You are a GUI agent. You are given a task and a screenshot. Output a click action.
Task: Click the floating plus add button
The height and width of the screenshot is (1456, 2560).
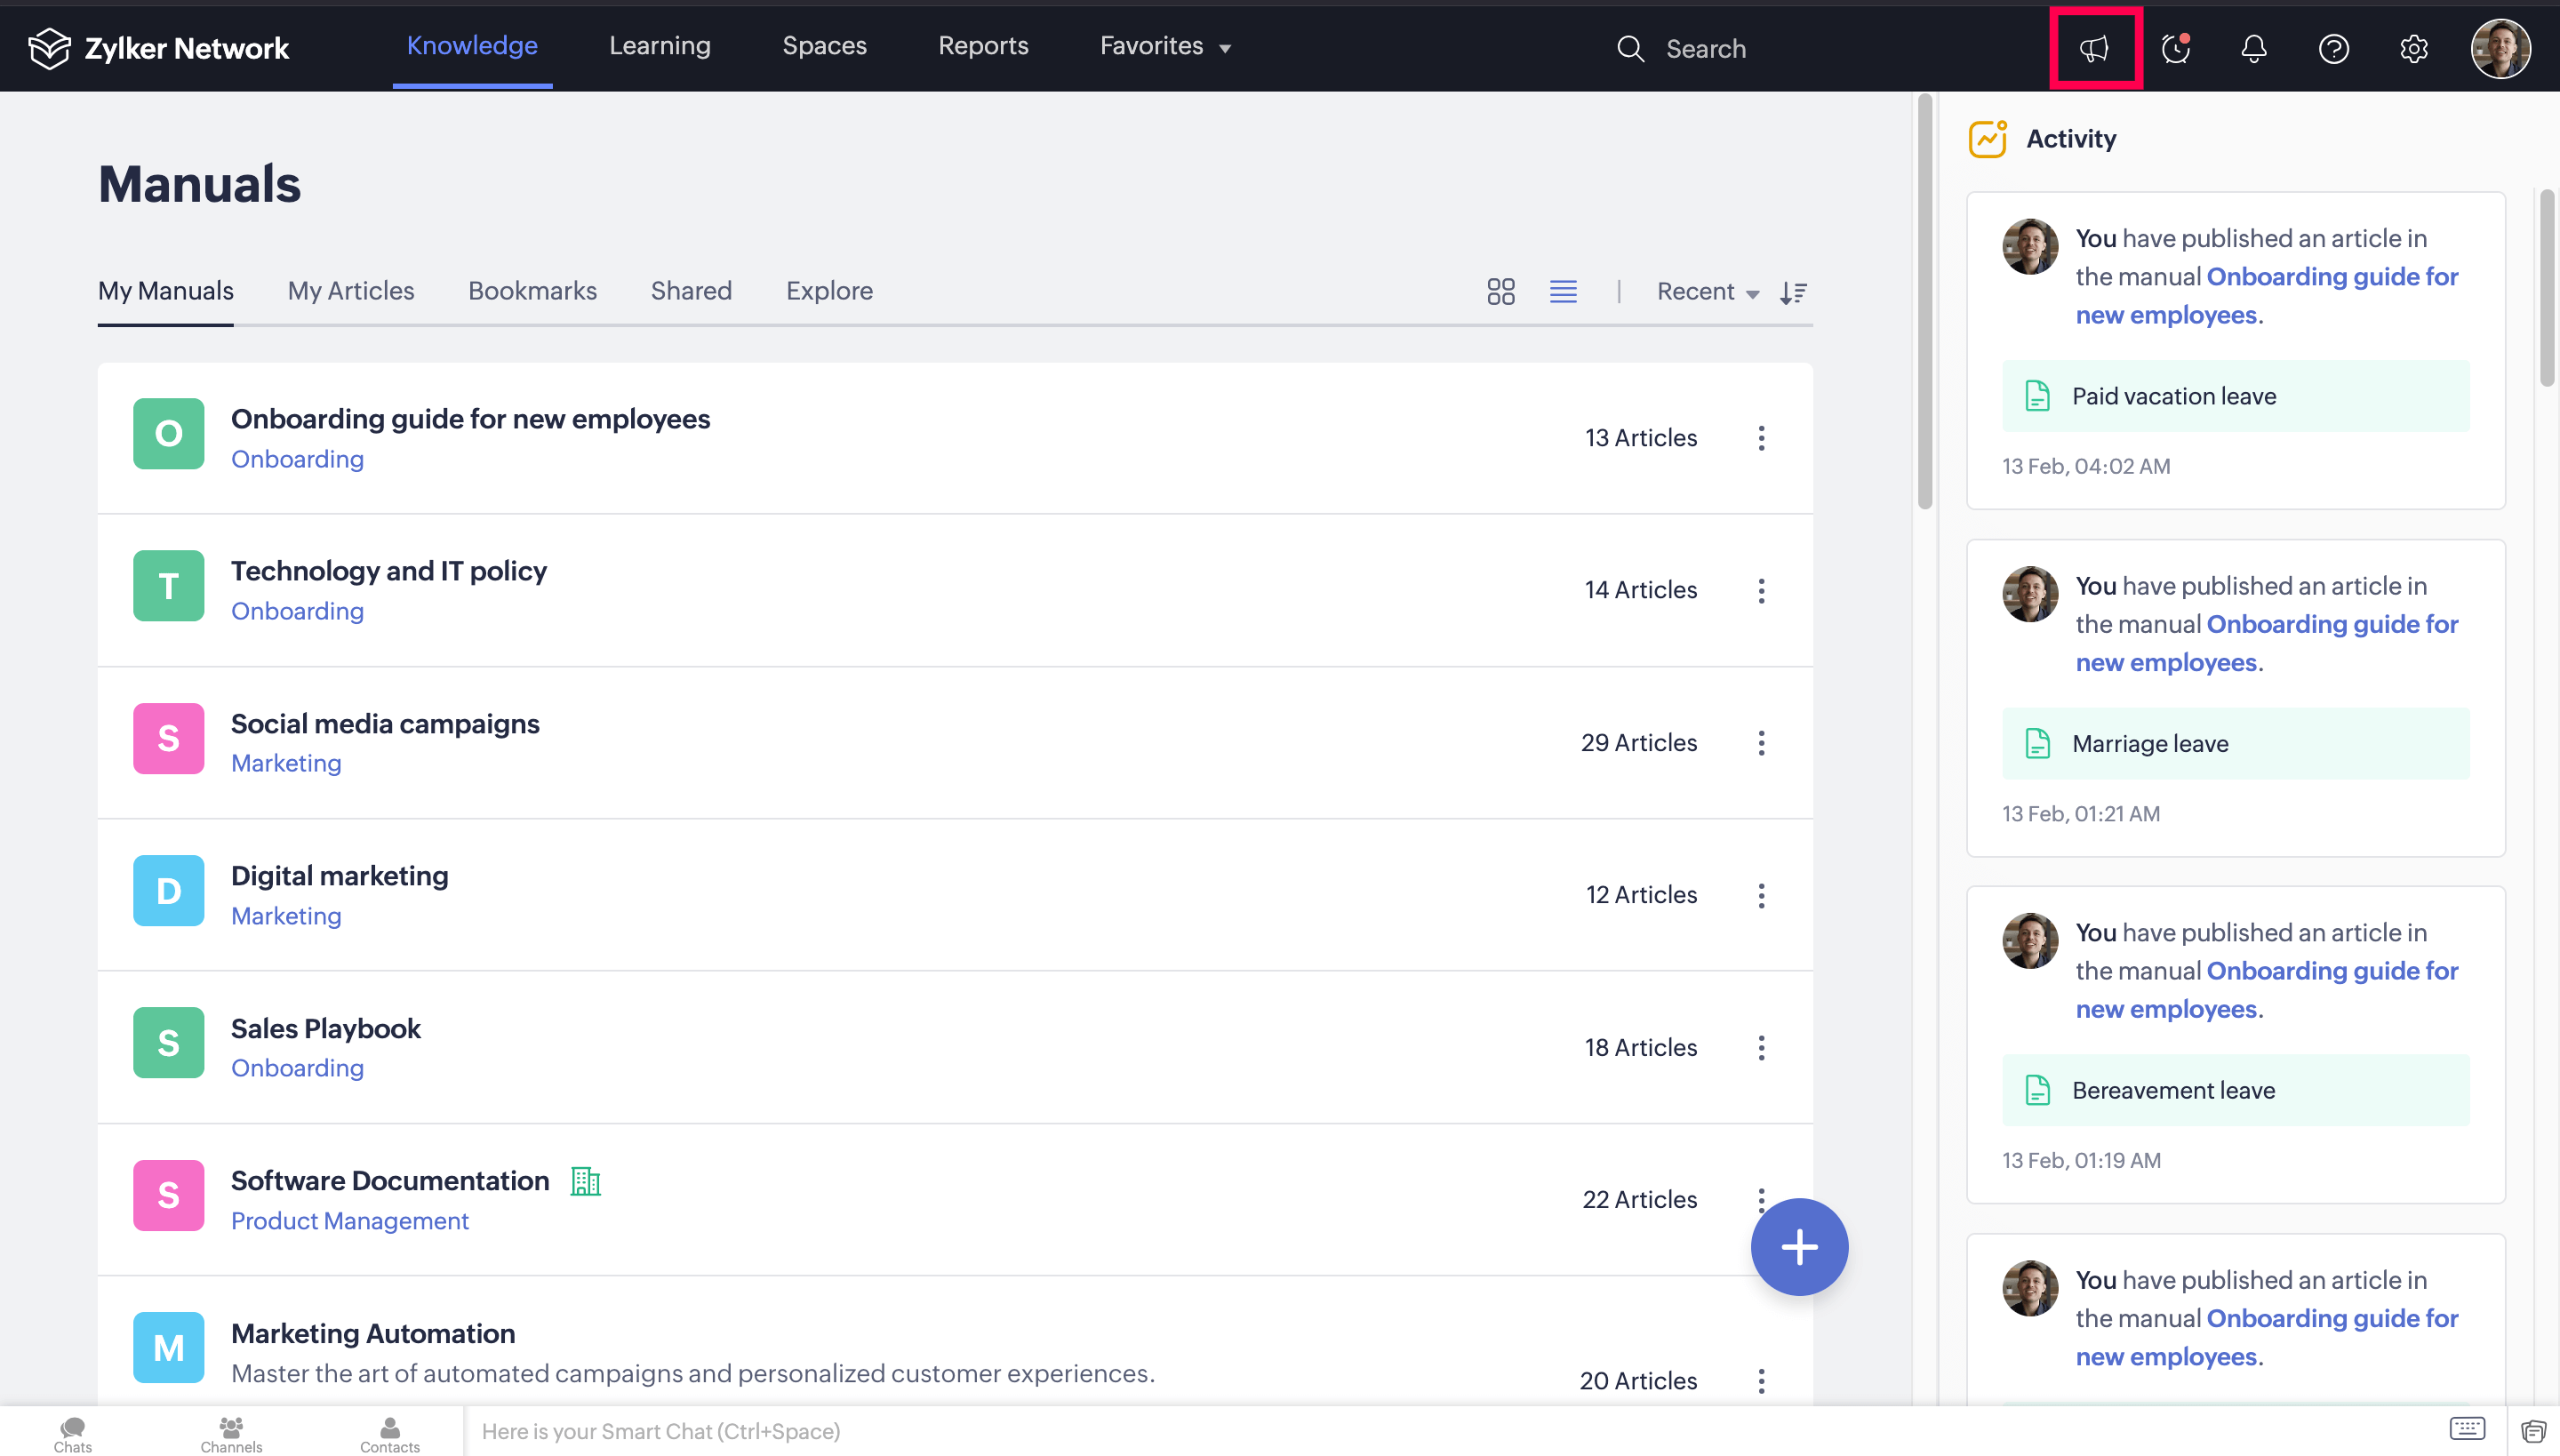click(x=1798, y=1246)
